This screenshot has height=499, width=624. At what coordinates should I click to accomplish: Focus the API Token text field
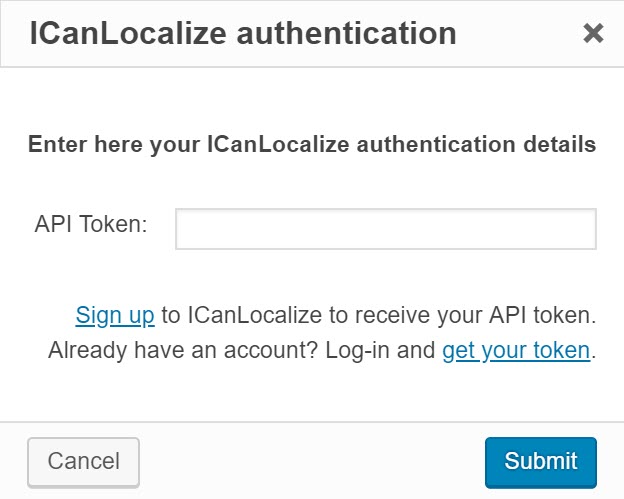pyautogui.click(x=385, y=228)
